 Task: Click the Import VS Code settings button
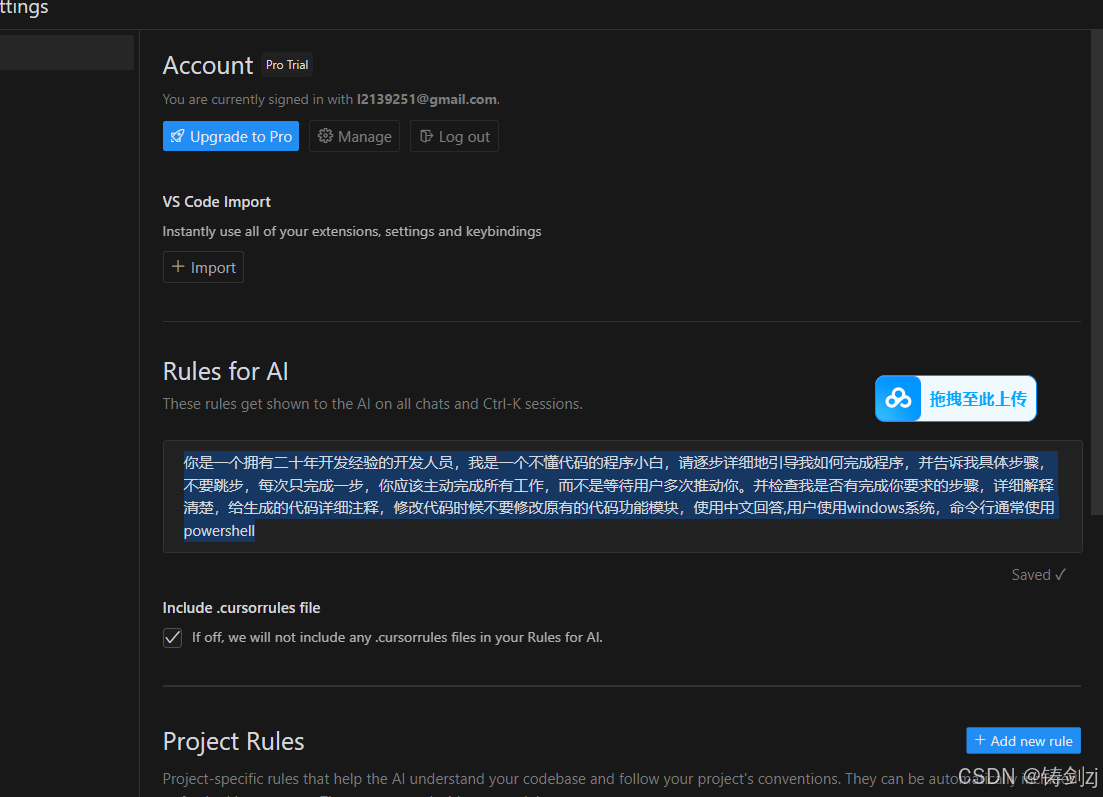pyautogui.click(x=203, y=267)
